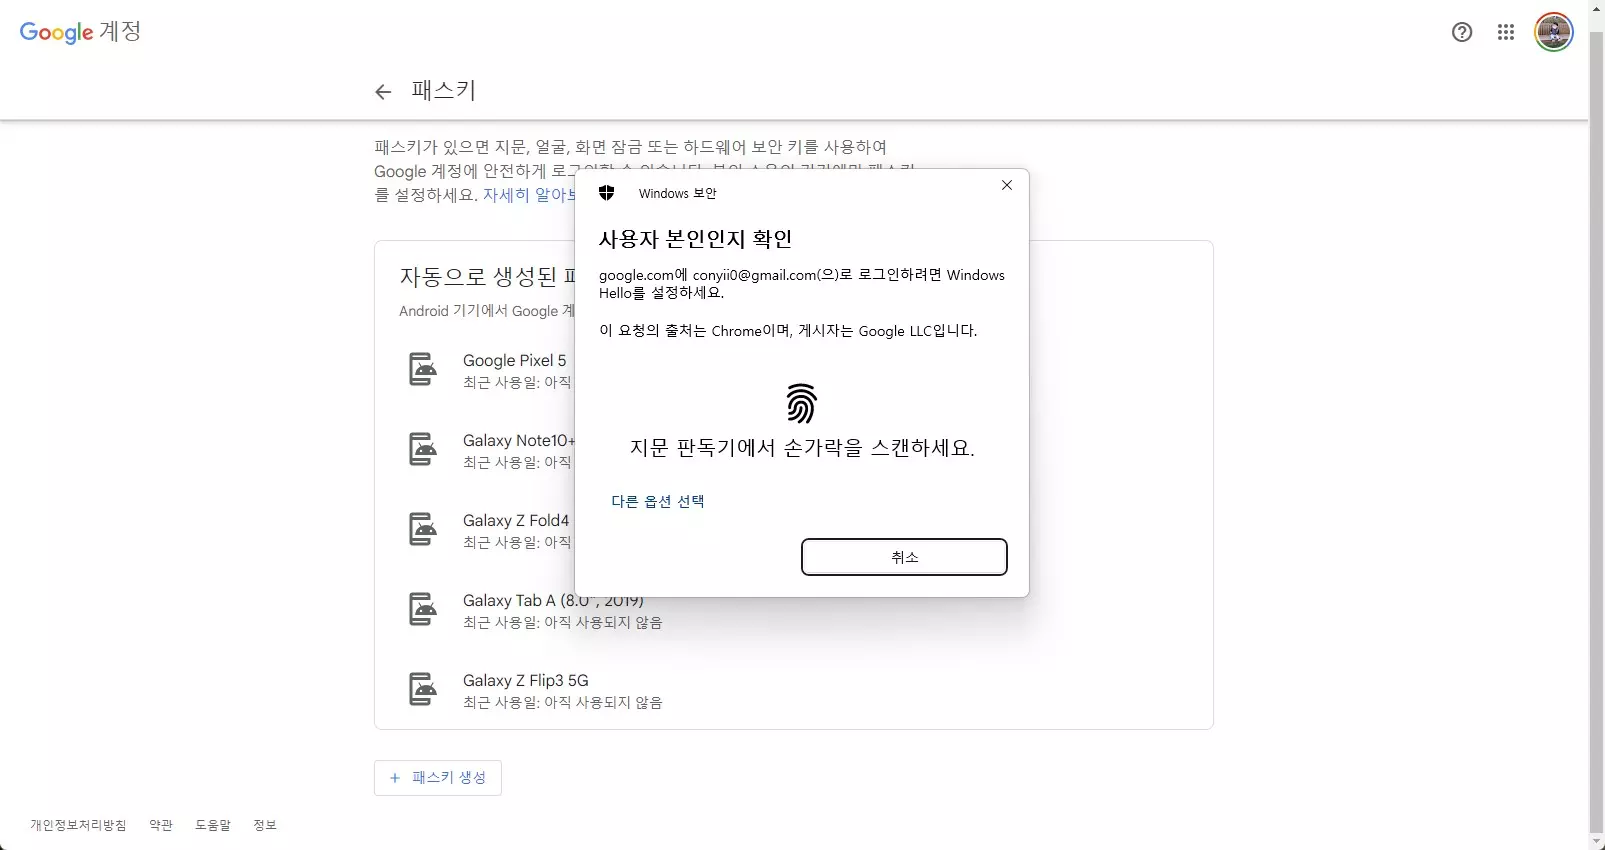
Task: Open 약관 footer link
Action: pyautogui.click(x=161, y=825)
